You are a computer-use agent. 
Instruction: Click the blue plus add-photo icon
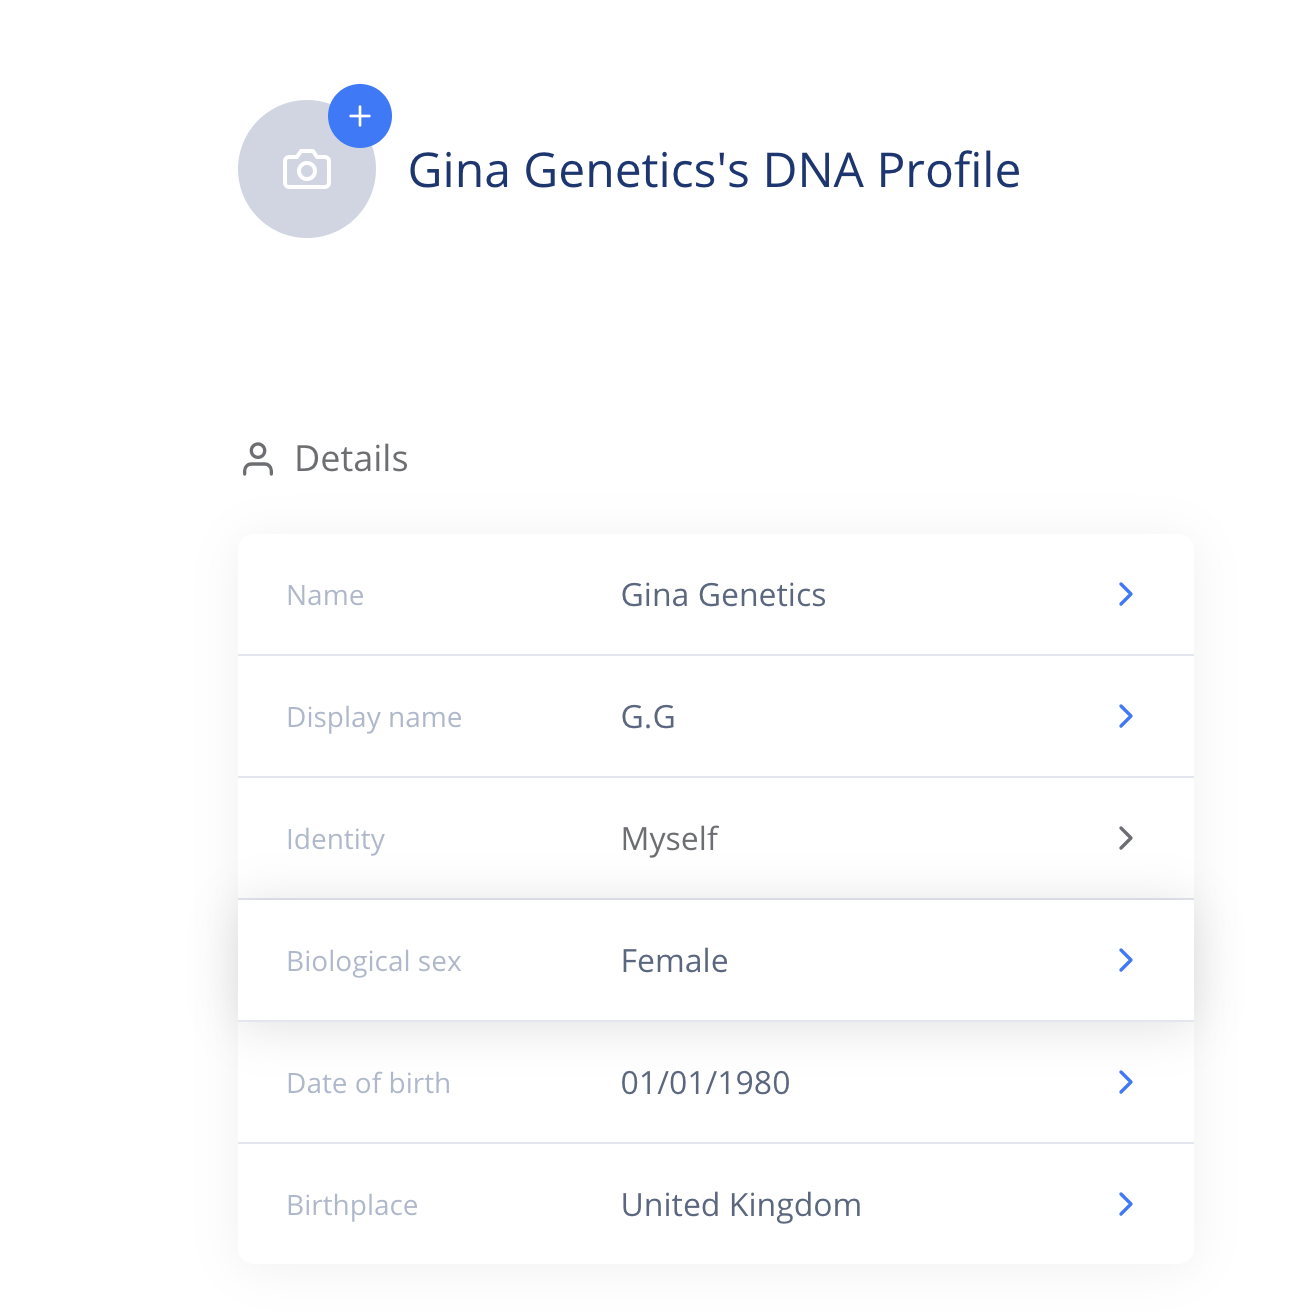360,116
